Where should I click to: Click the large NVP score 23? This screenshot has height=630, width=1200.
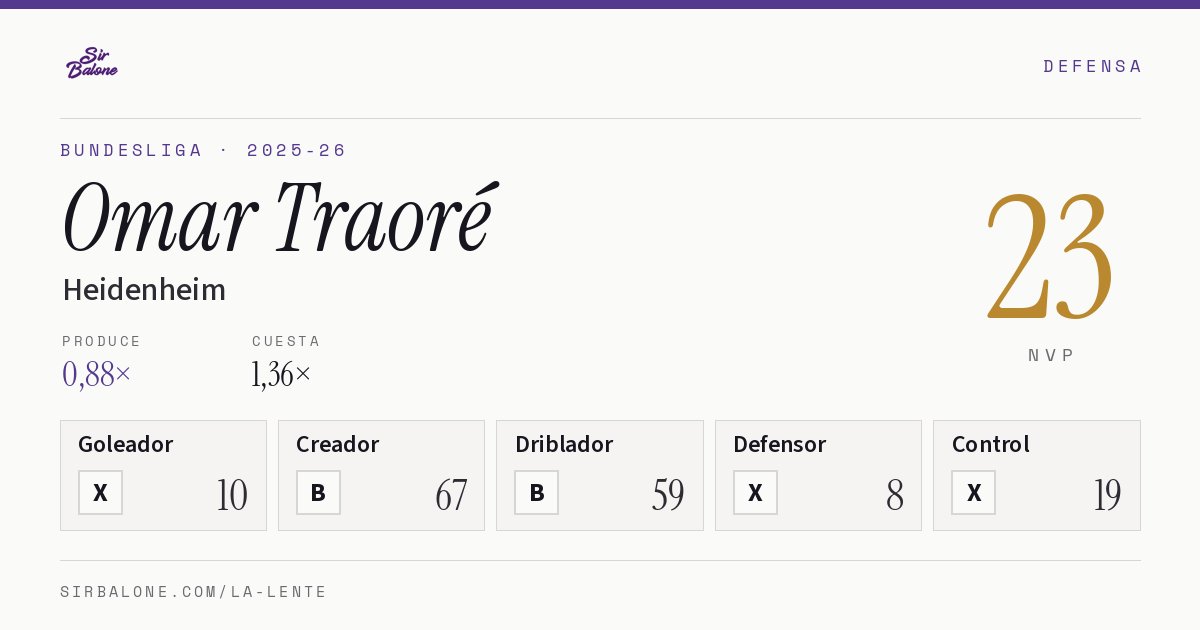click(x=1050, y=257)
